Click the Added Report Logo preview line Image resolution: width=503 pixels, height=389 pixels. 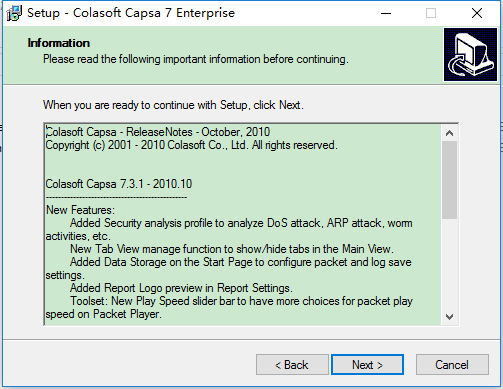coord(181,288)
